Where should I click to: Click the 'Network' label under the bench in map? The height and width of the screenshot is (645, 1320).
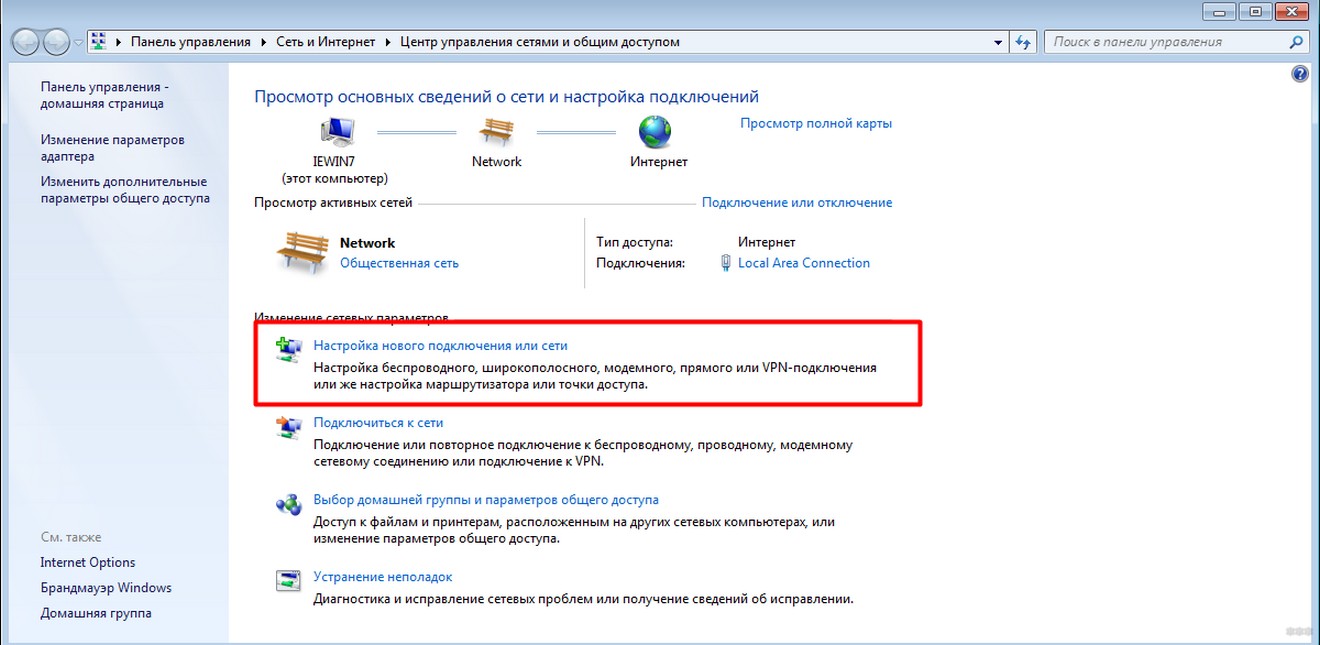(497, 161)
